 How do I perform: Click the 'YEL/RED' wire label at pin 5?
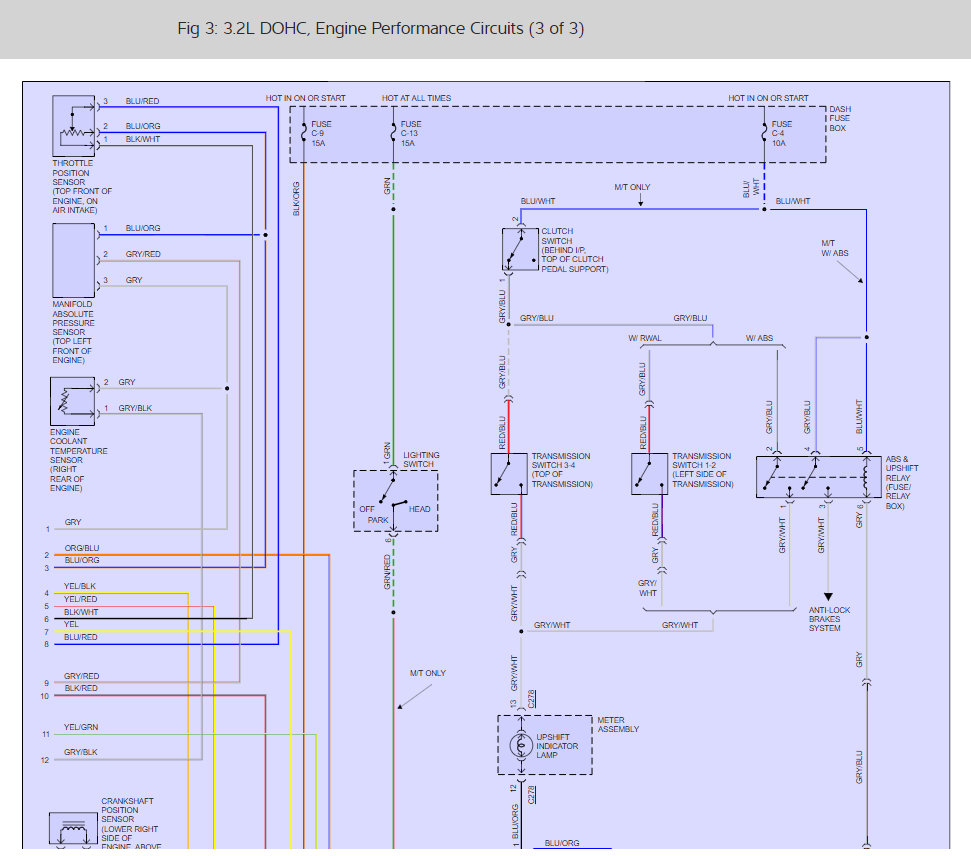(81, 599)
